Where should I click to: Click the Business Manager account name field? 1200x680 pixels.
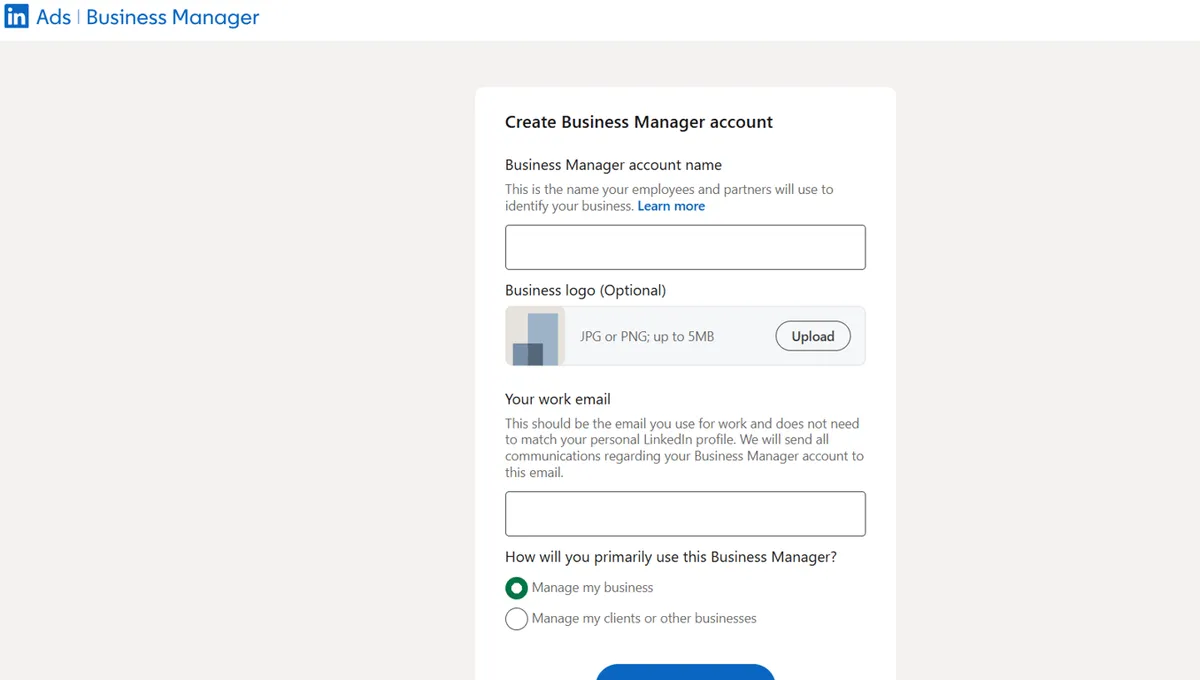(685, 247)
